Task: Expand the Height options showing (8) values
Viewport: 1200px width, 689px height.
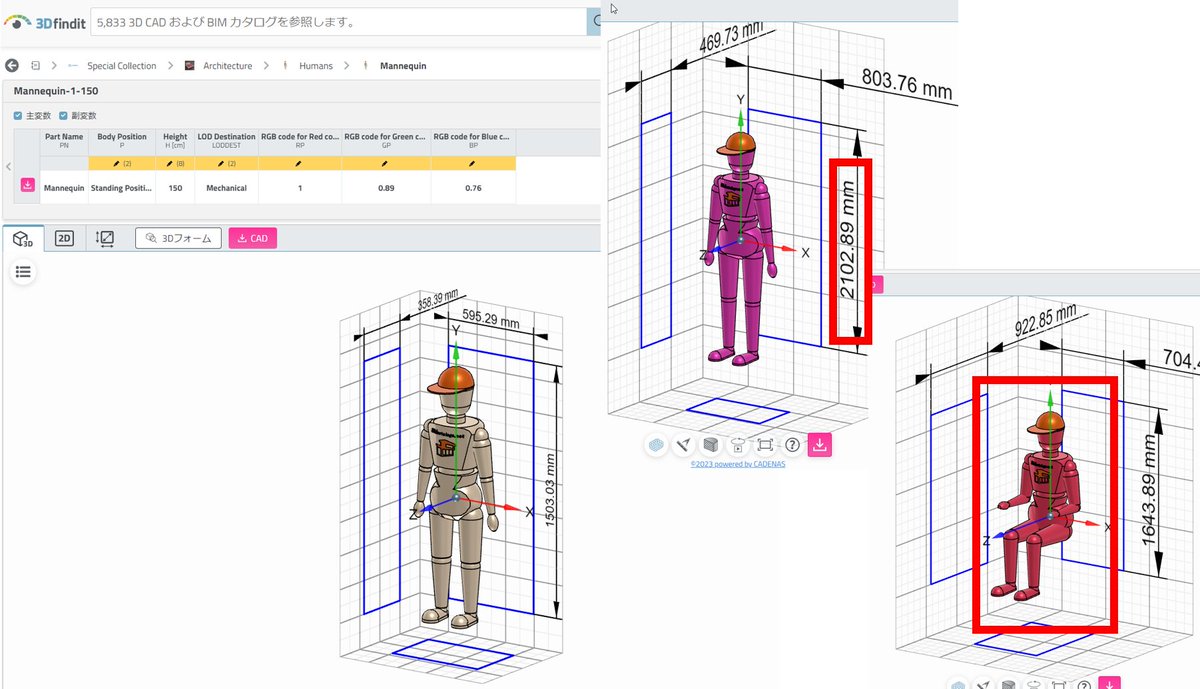Action: pyautogui.click(x=174, y=163)
